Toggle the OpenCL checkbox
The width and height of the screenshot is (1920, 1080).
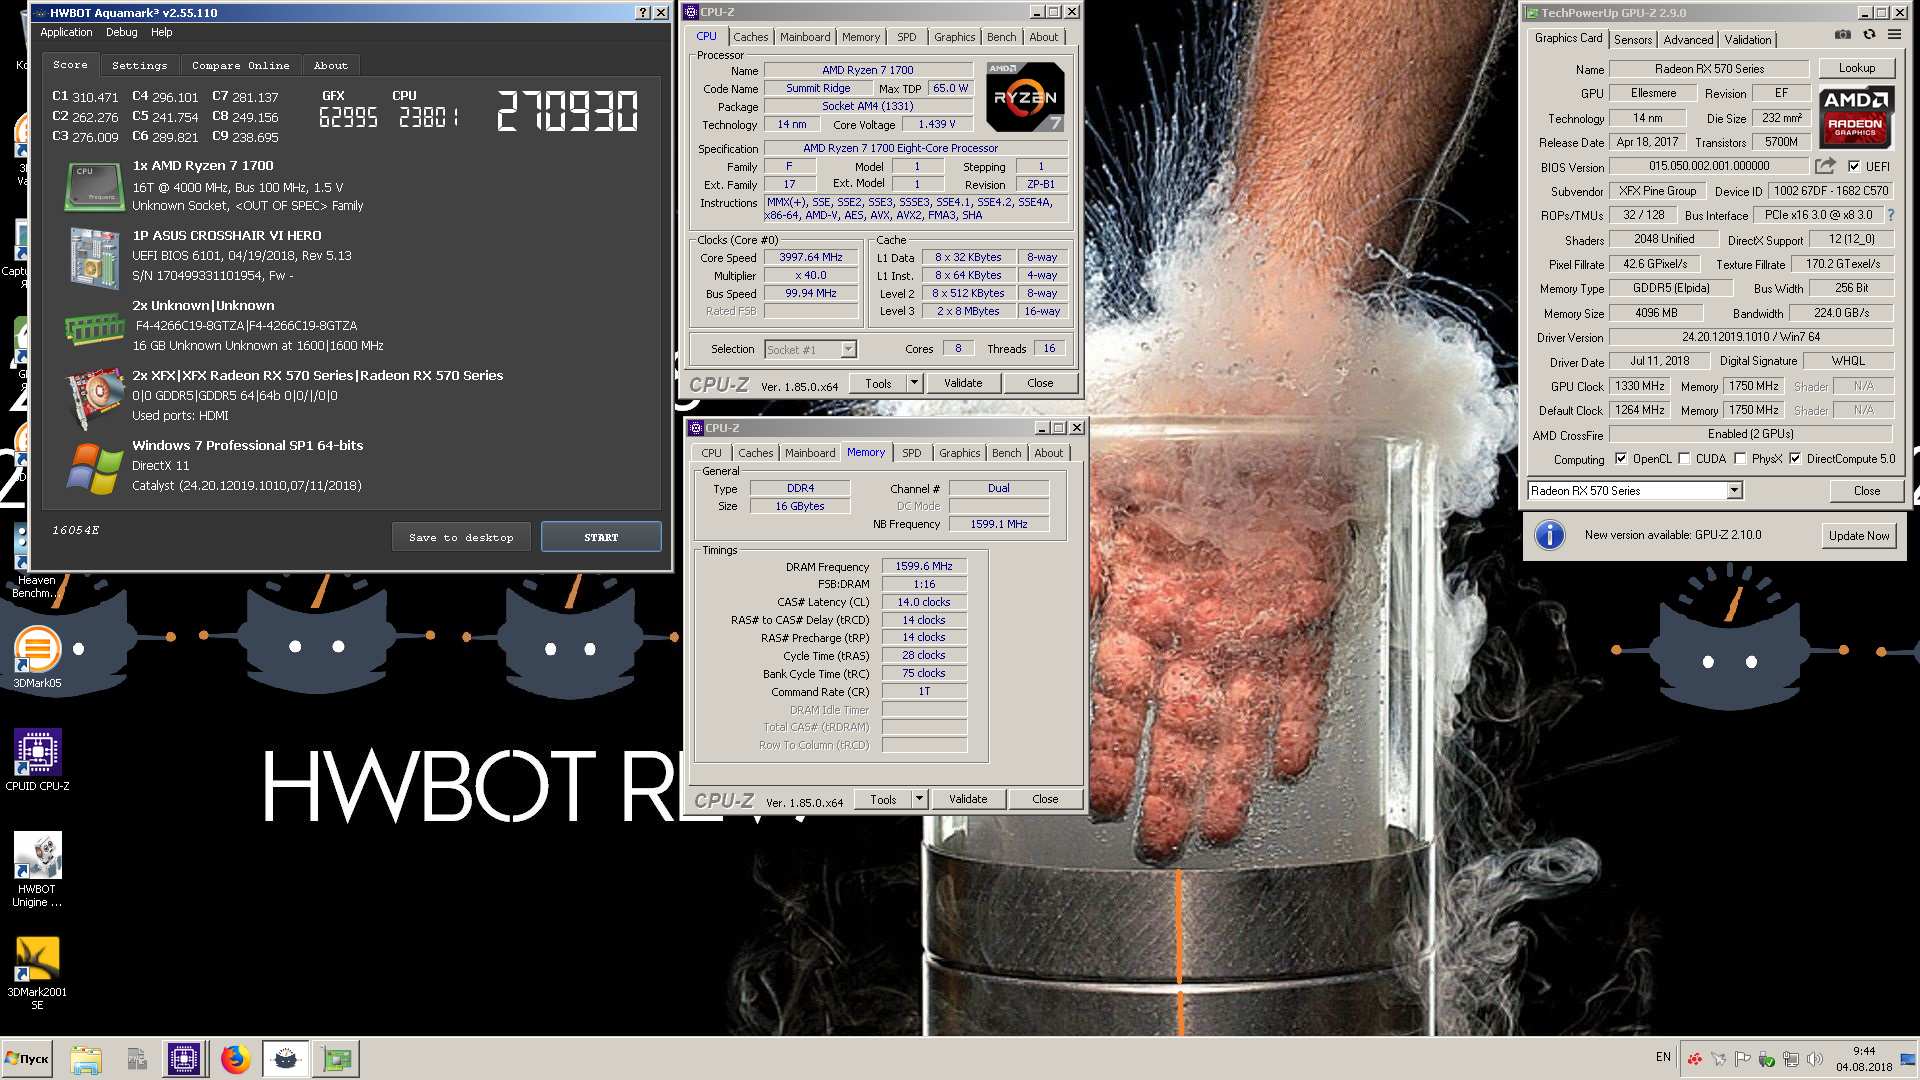(1621, 459)
